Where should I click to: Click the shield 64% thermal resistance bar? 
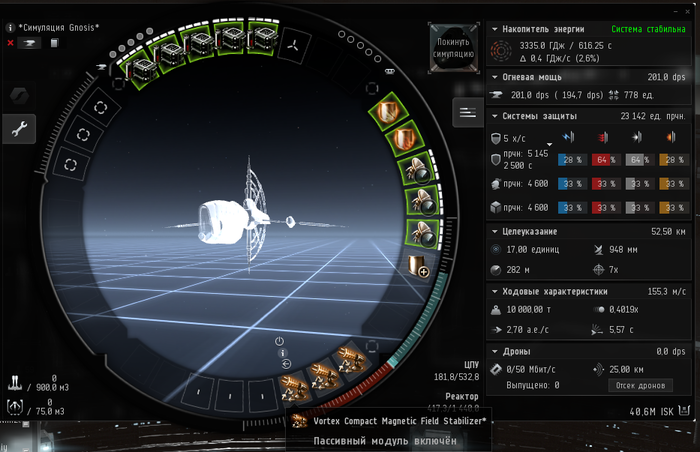click(x=602, y=160)
